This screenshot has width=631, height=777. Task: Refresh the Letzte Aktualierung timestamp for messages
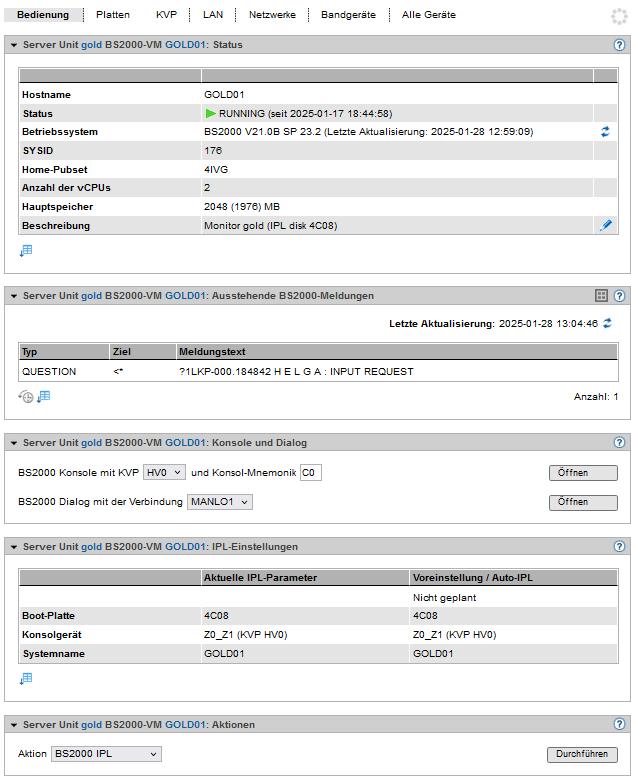coord(607,324)
